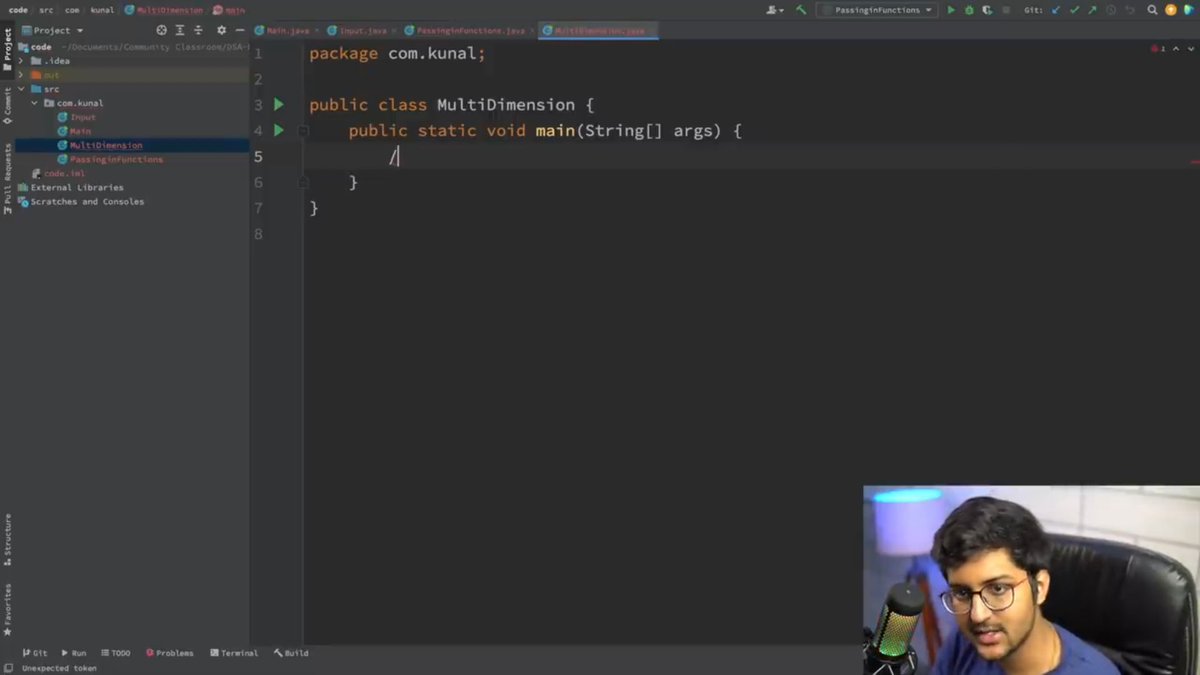Fold main method at line 4
The width and height of the screenshot is (1200, 675).
304,130
